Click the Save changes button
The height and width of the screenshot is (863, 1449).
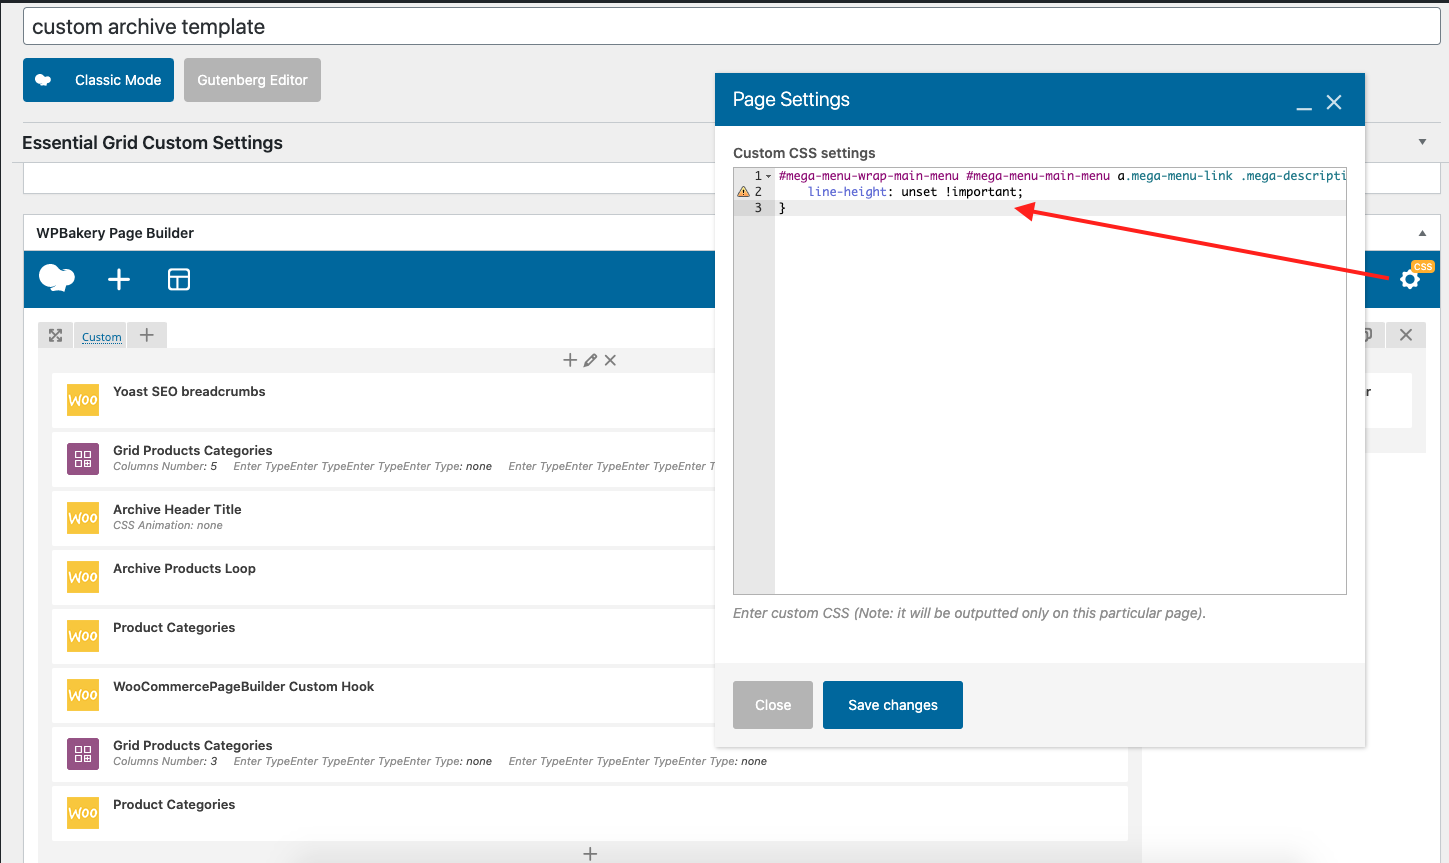[x=892, y=705]
